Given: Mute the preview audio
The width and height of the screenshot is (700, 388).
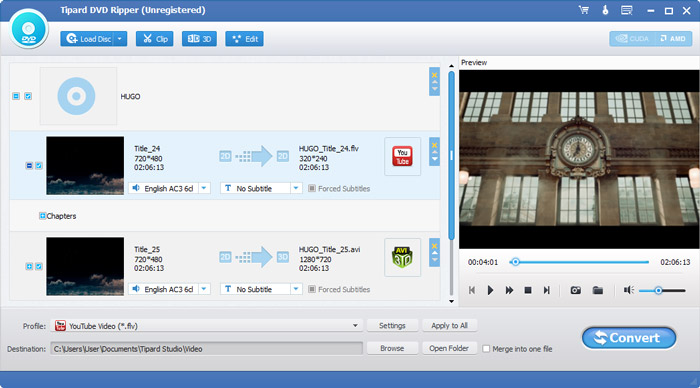Looking at the screenshot, I should [x=629, y=290].
